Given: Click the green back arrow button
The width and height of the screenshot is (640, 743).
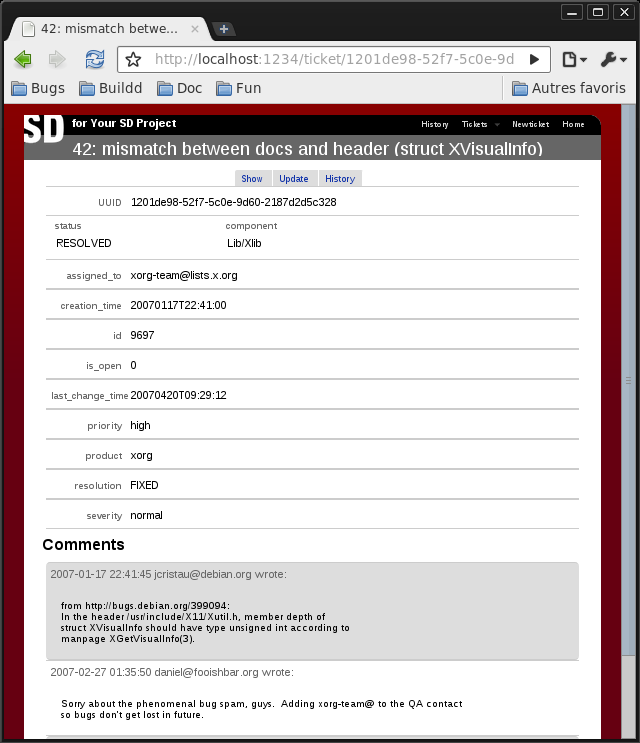Looking at the screenshot, I should (x=23, y=59).
